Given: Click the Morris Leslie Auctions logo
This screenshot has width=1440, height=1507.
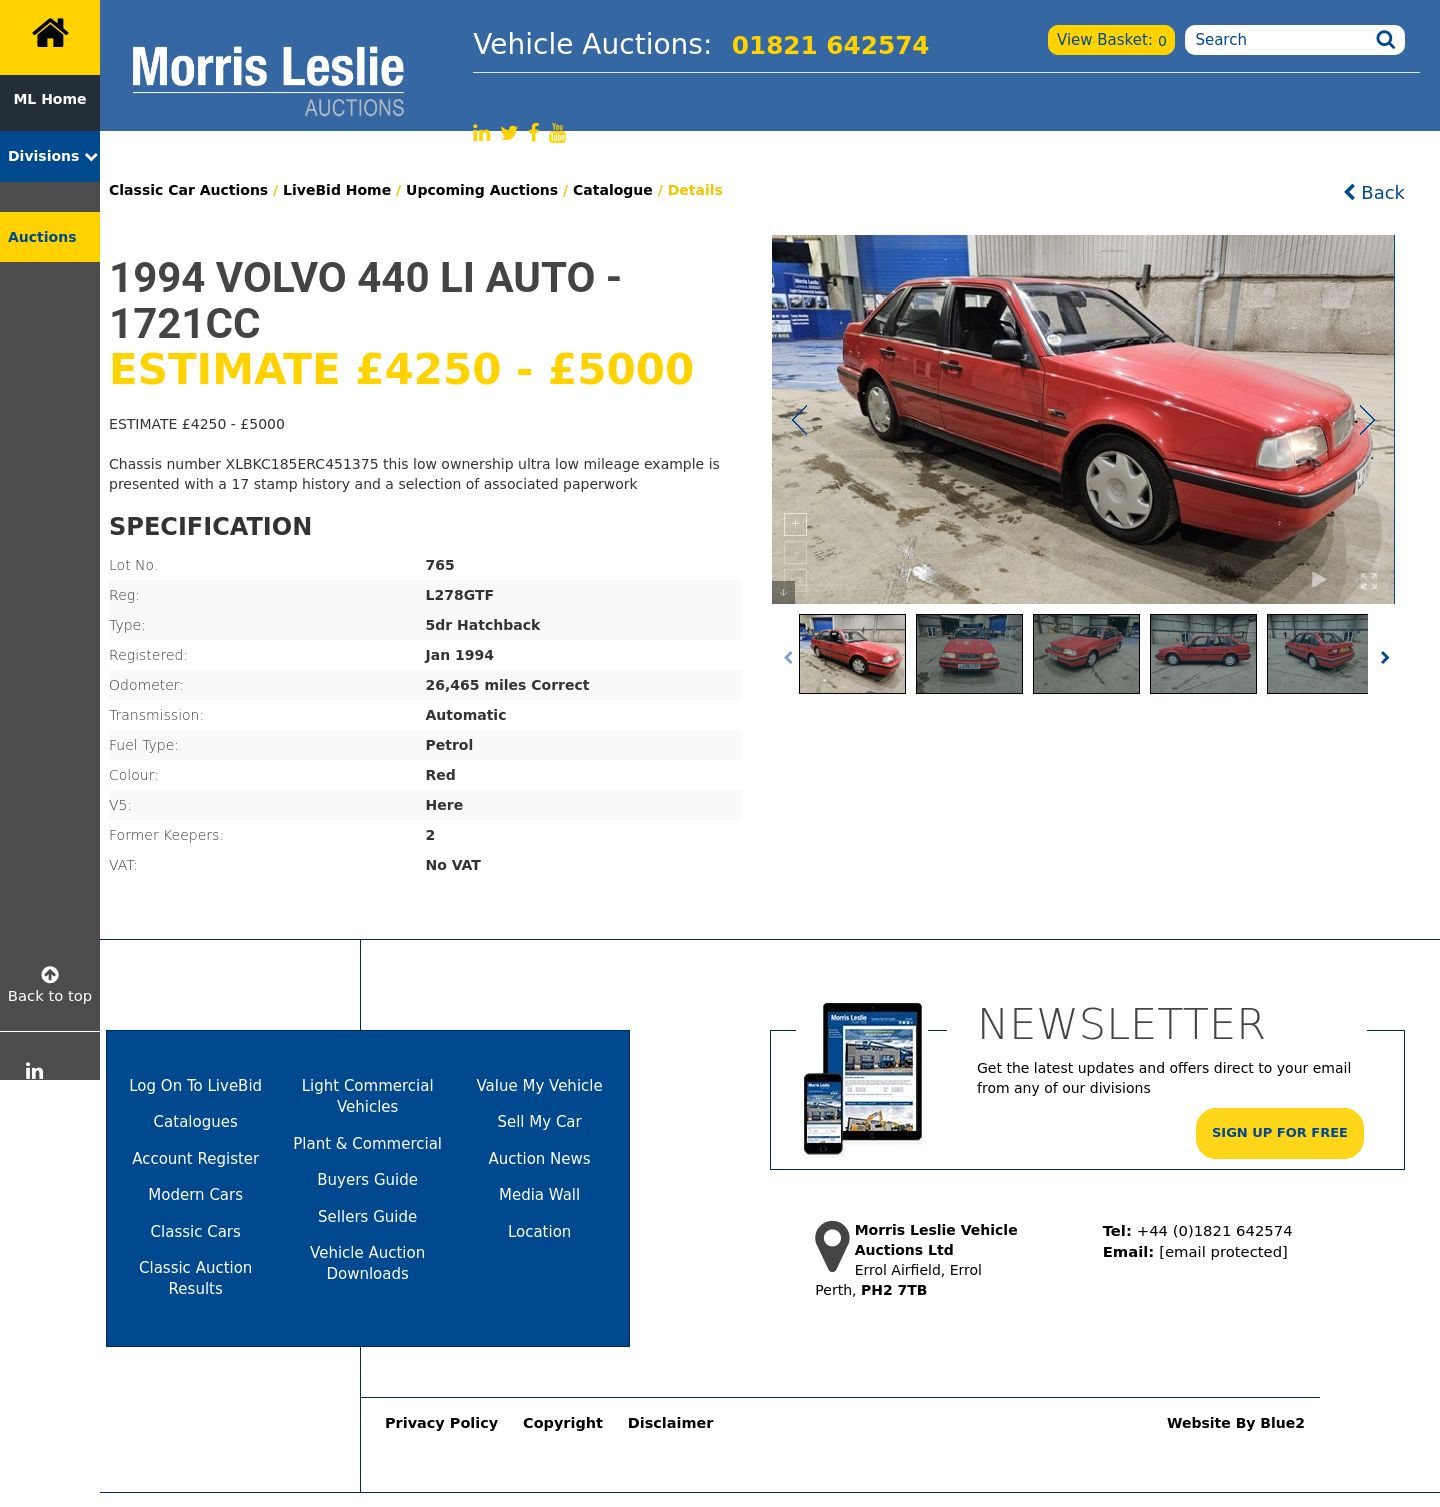Looking at the screenshot, I should pyautogui.click(x=268, y=82).
